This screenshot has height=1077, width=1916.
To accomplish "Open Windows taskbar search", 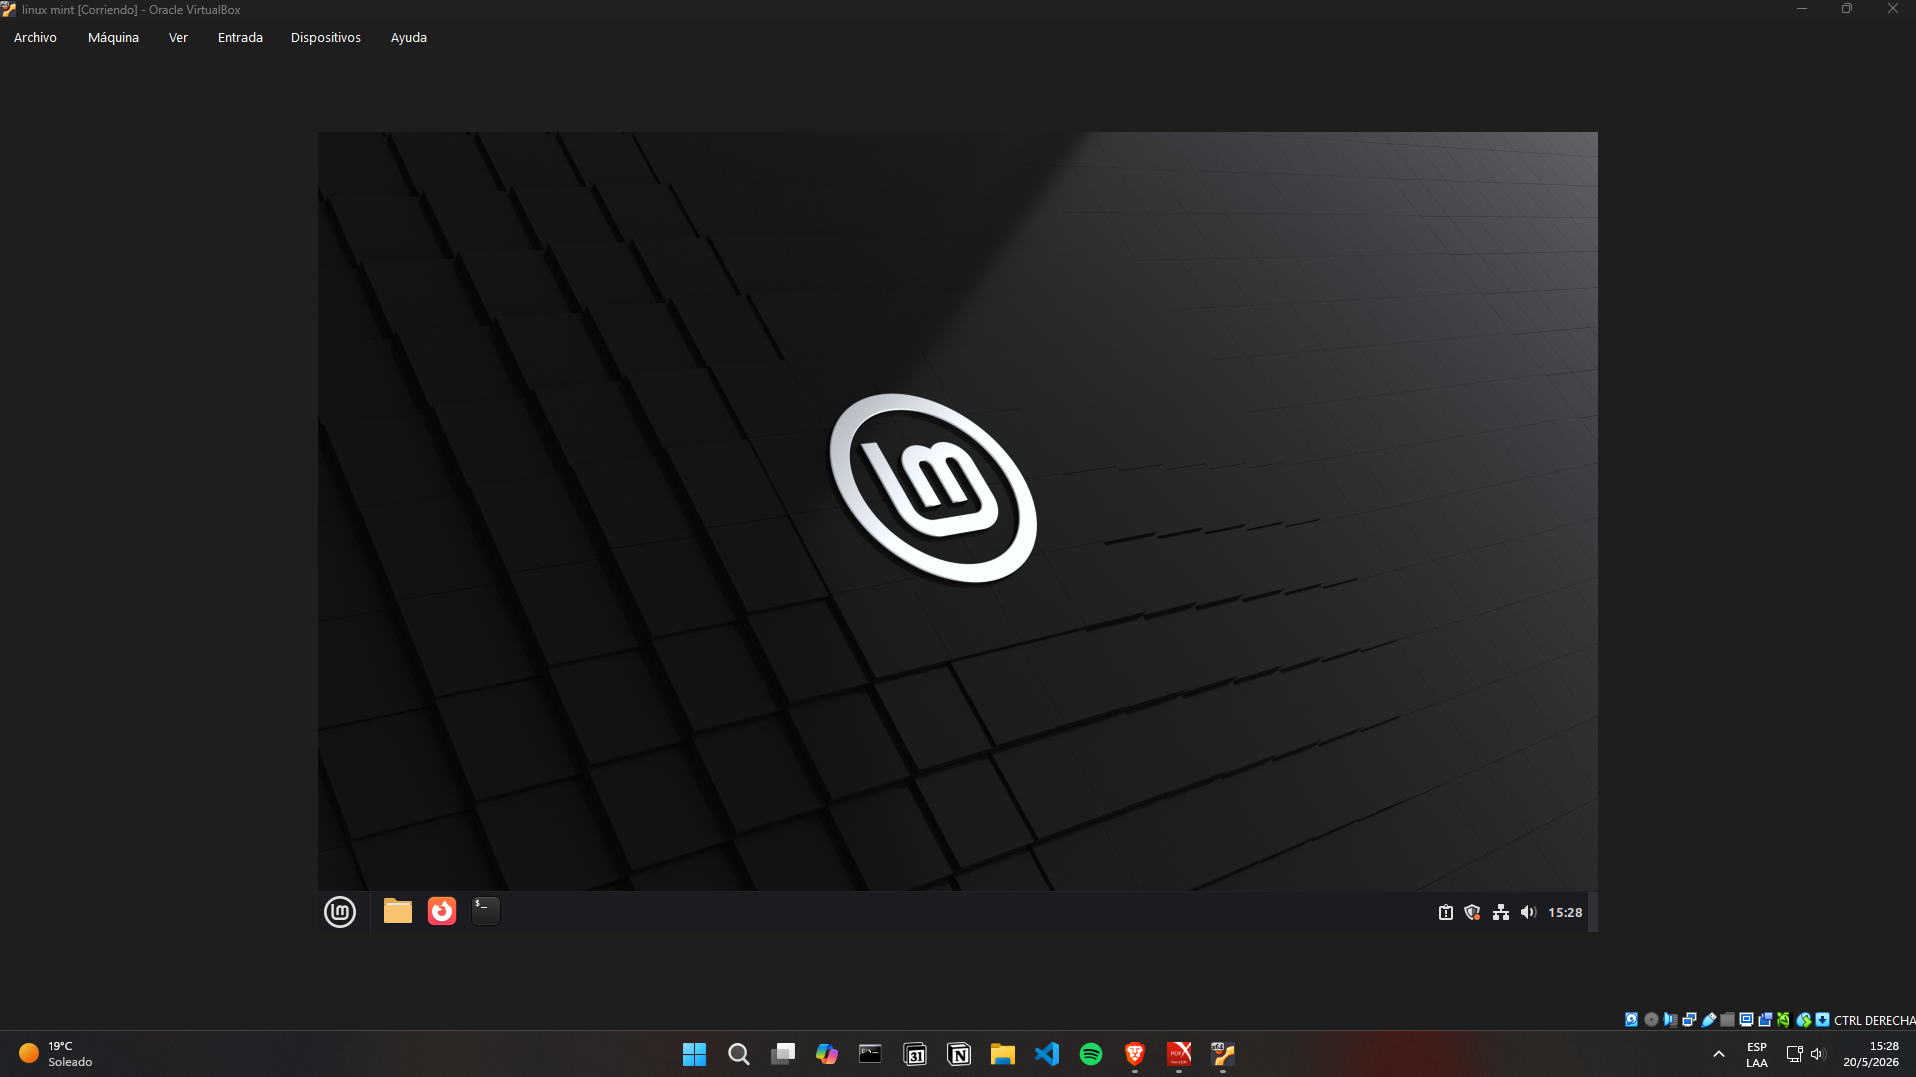I will pos(739,1054).
